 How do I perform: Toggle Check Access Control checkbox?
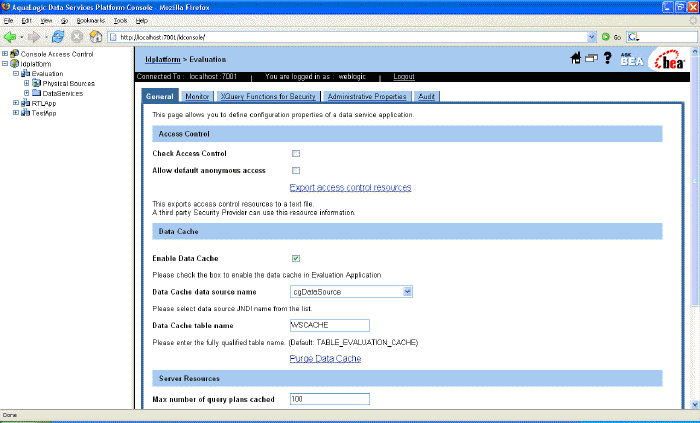296,153
